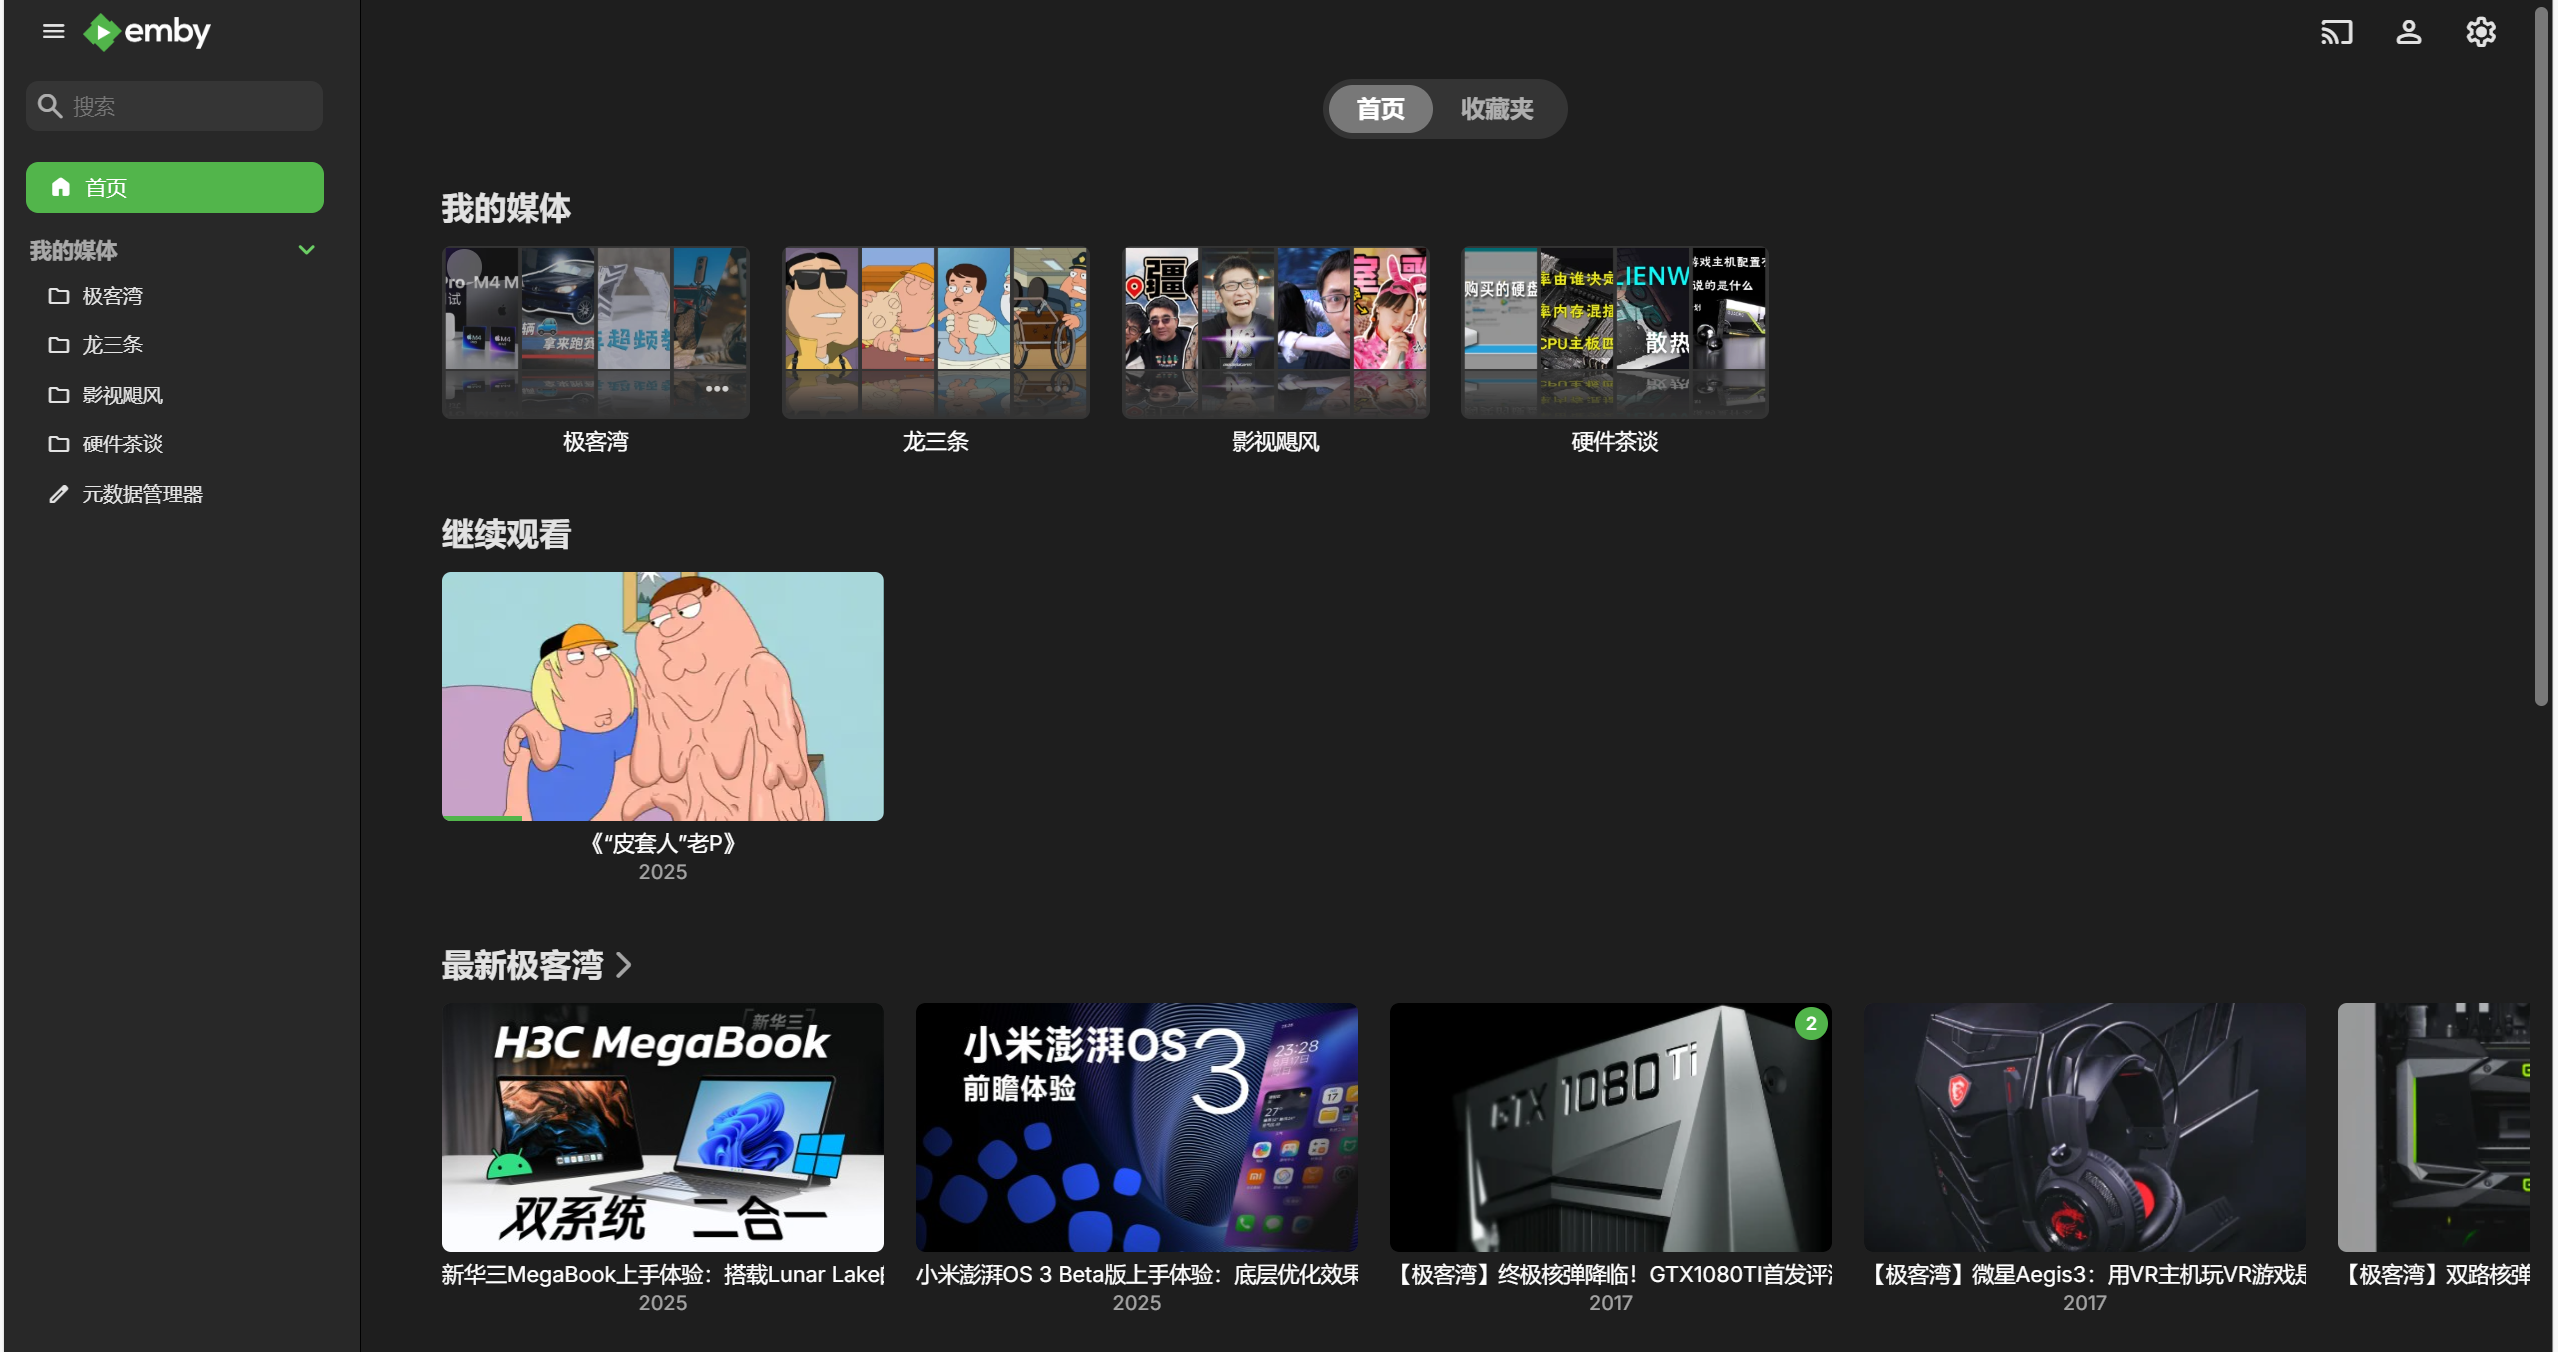Switch to the 首页 tab

pyautogui.click(x=1380, y=109)
